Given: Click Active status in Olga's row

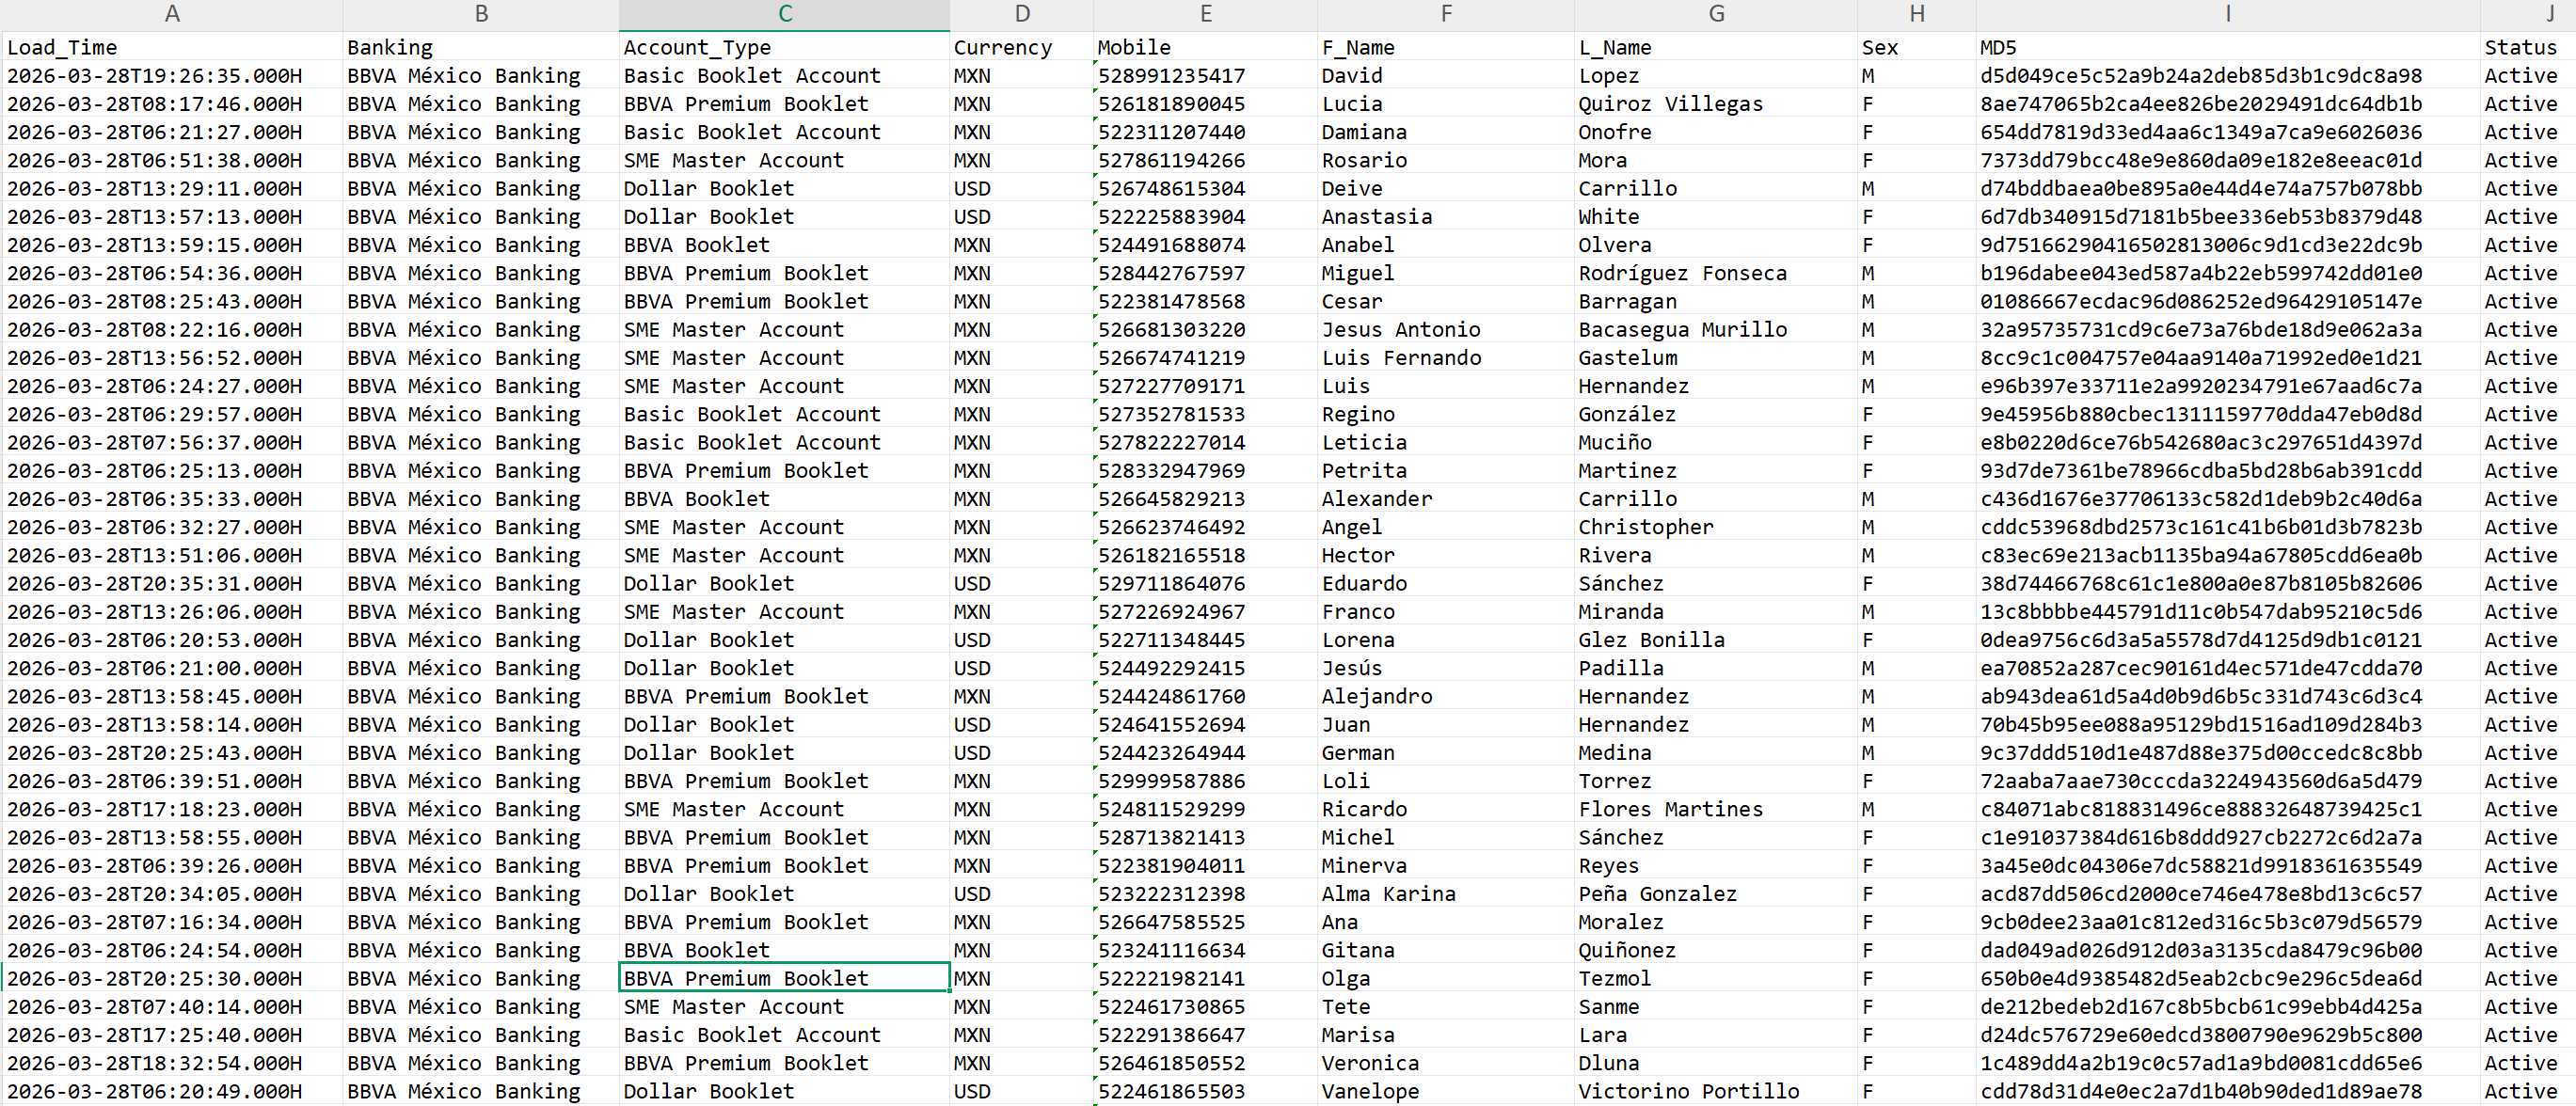Looking at the screenshot, I should point(2527,979).
